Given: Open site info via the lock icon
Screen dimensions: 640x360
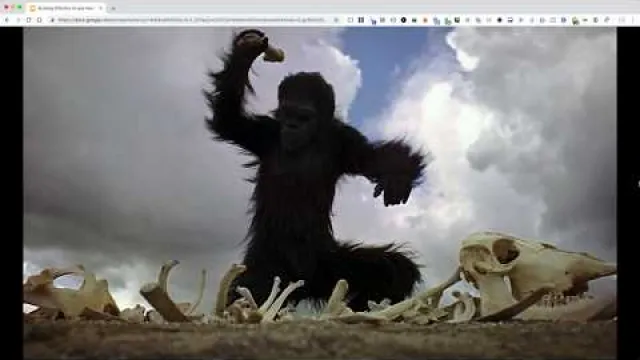Looking at the screenshot, I should 52,20.
